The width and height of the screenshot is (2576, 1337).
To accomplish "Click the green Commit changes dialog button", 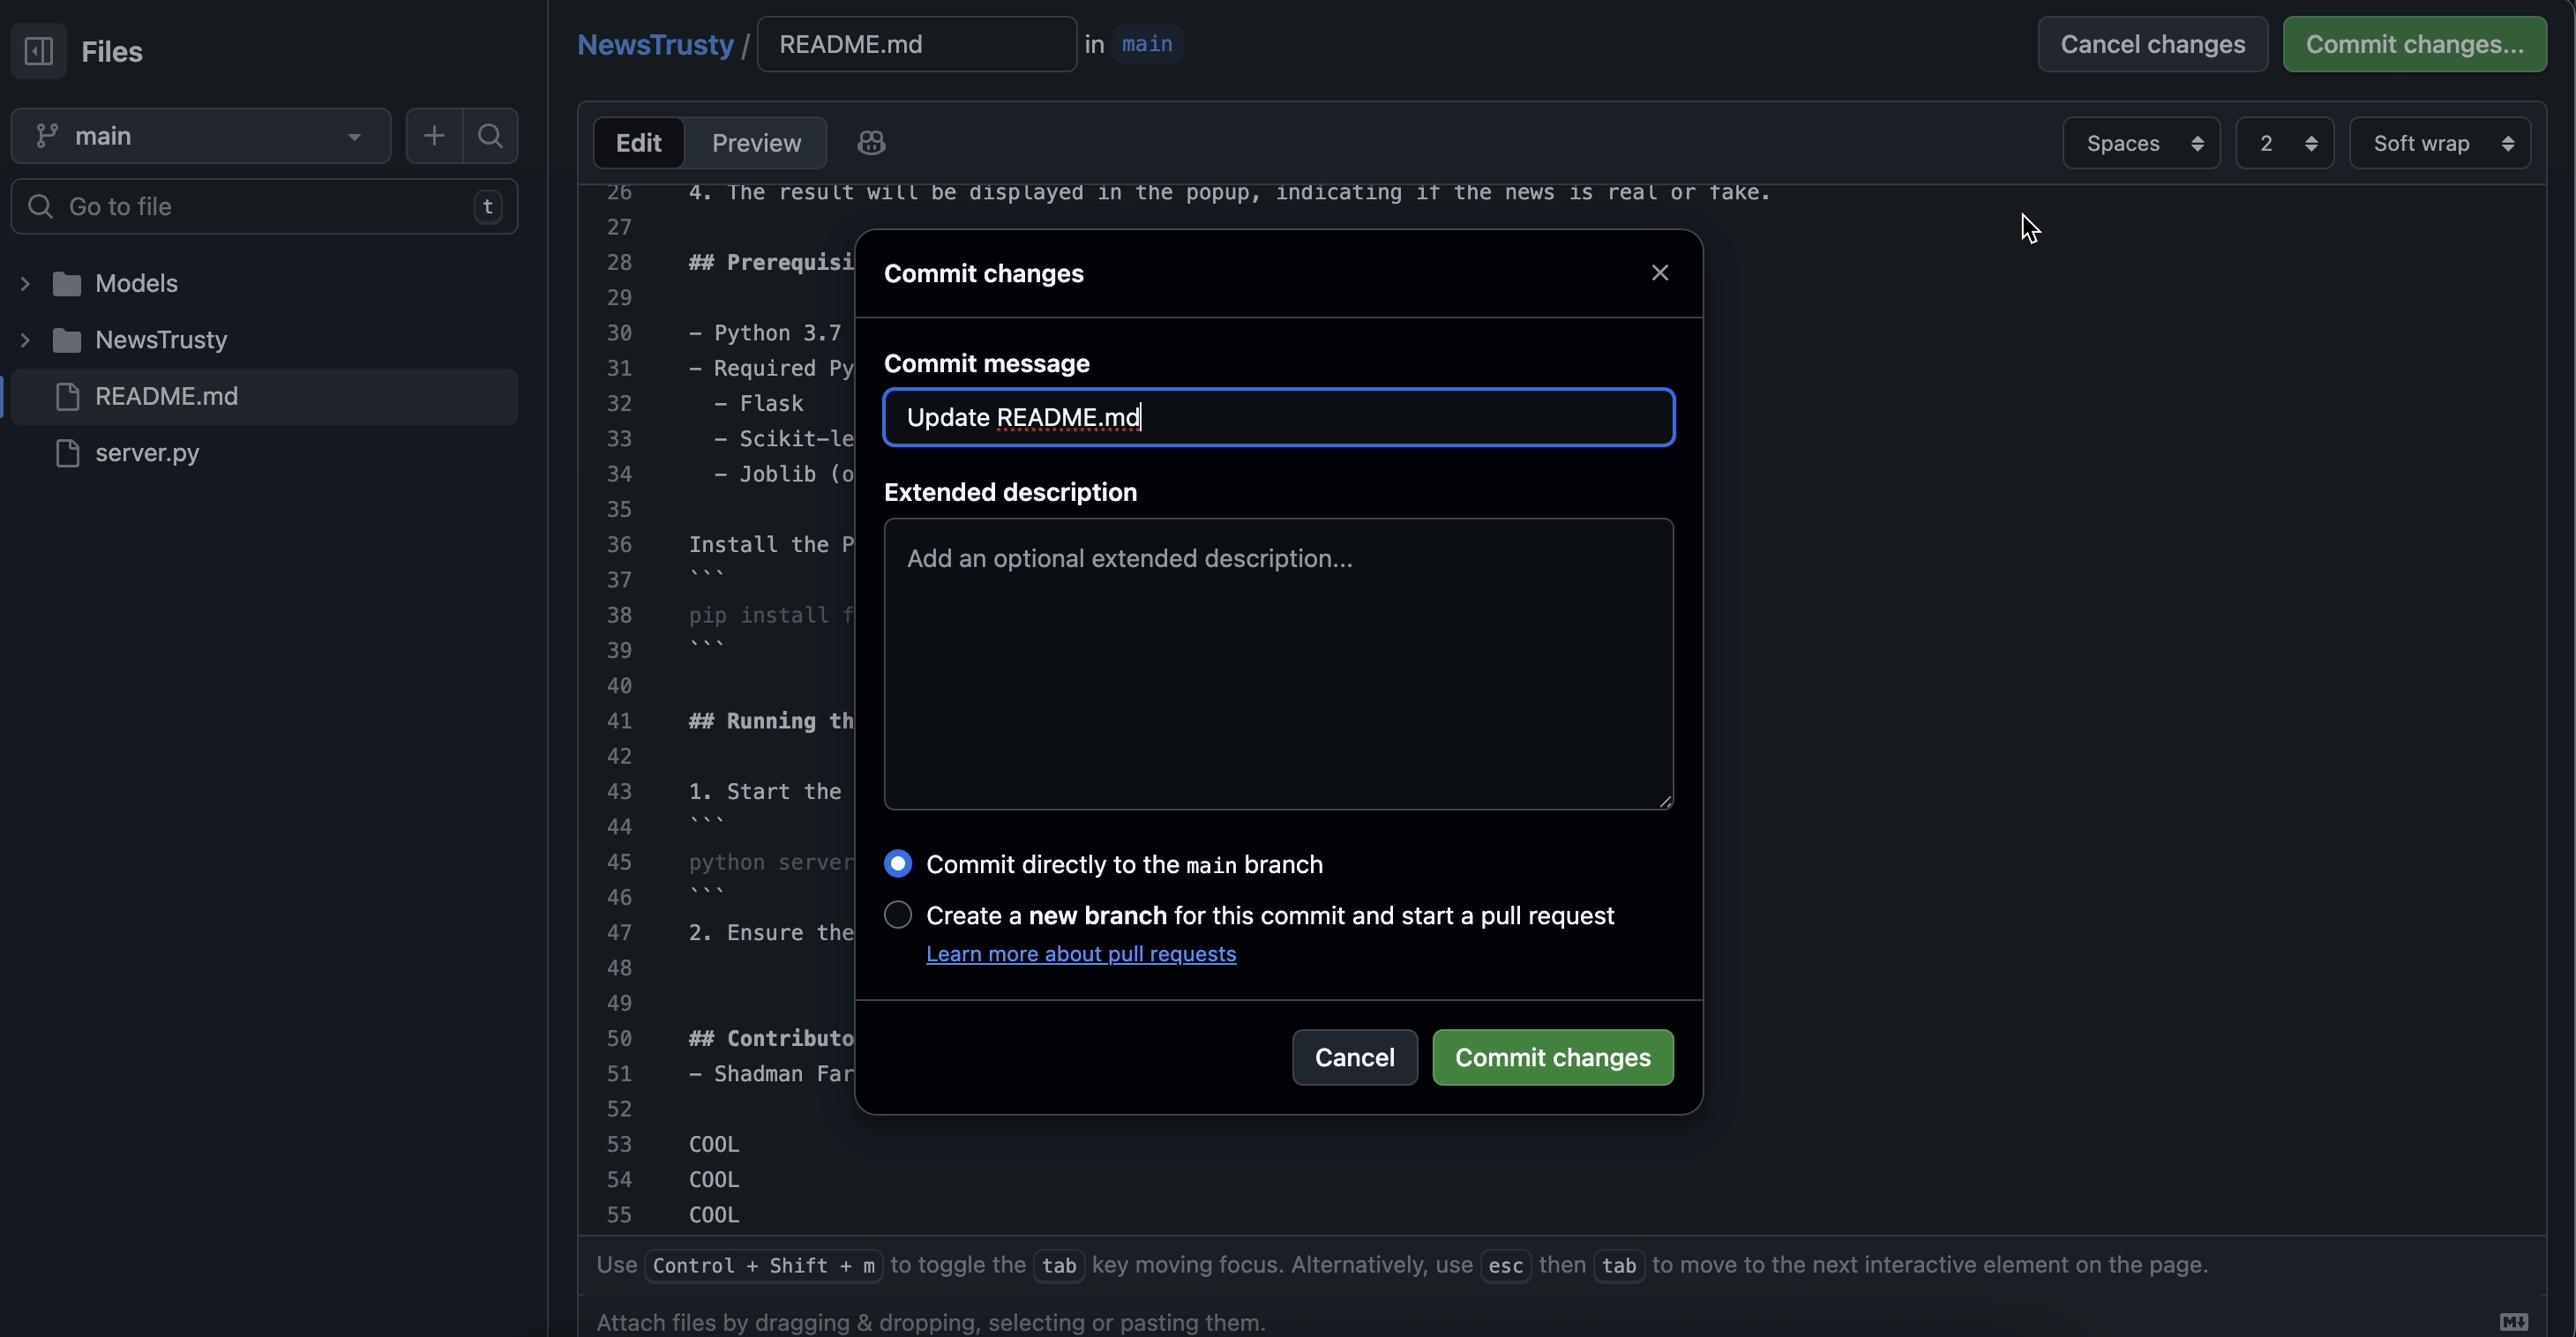I will [x=1552, y=1057].
